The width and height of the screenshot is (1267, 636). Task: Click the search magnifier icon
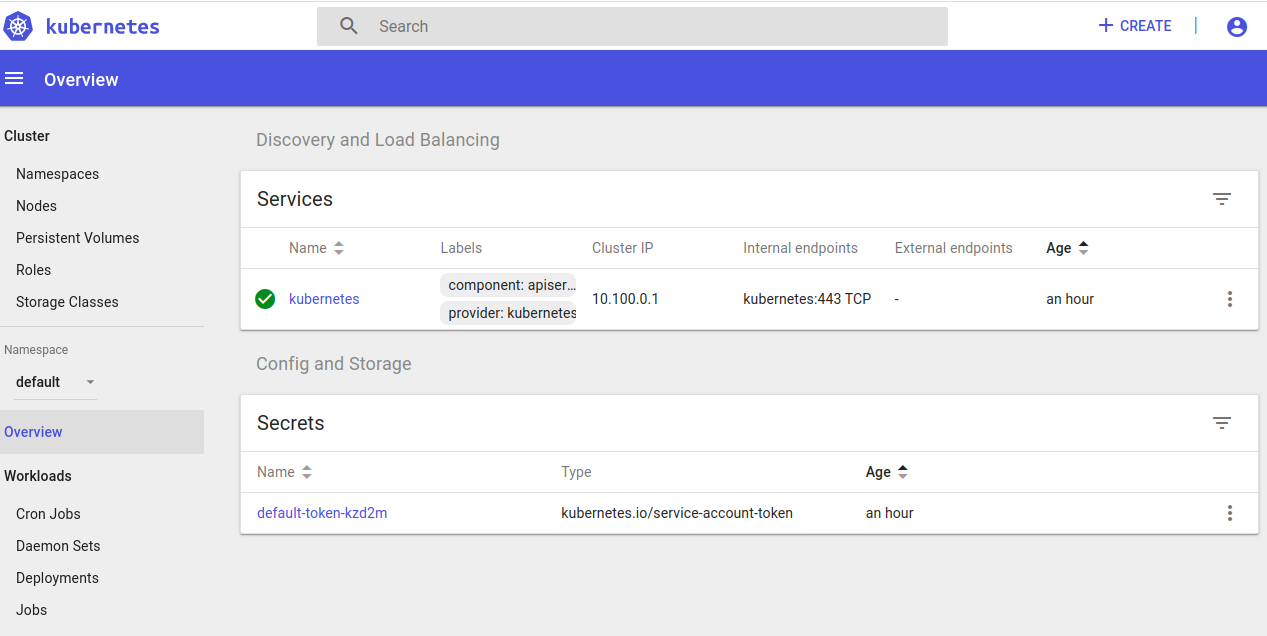point(349,26)
